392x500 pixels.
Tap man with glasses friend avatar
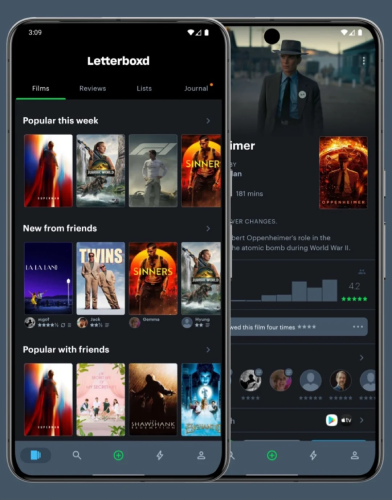coord(341,380)
